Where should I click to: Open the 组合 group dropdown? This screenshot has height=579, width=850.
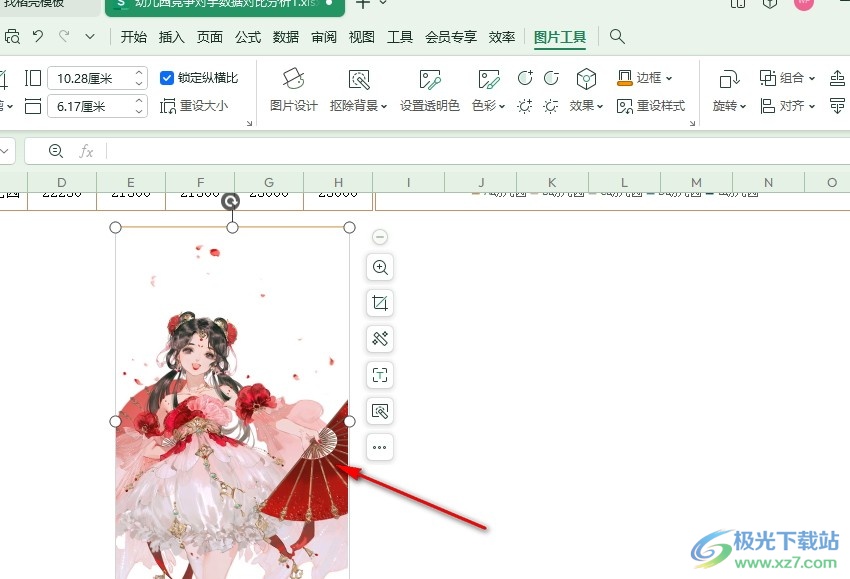coord(787,78)
